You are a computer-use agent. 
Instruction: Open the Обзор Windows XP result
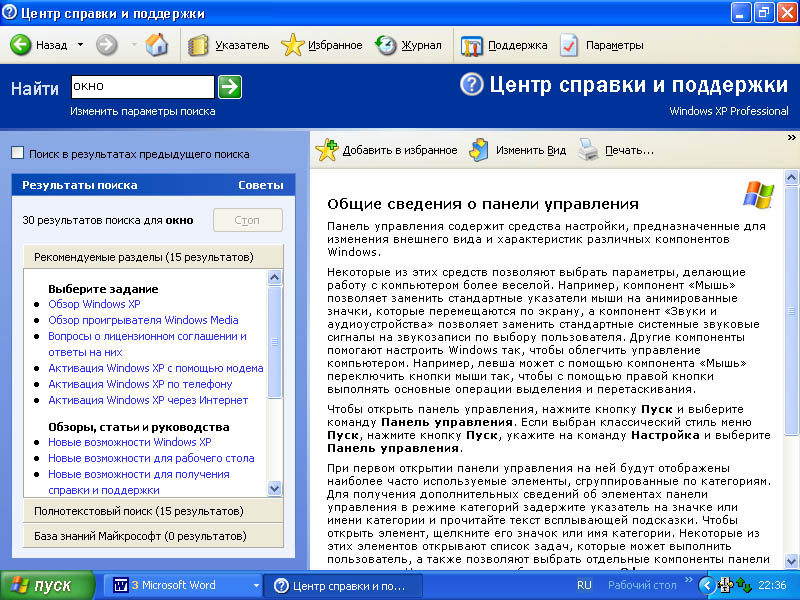coord(94,304)
